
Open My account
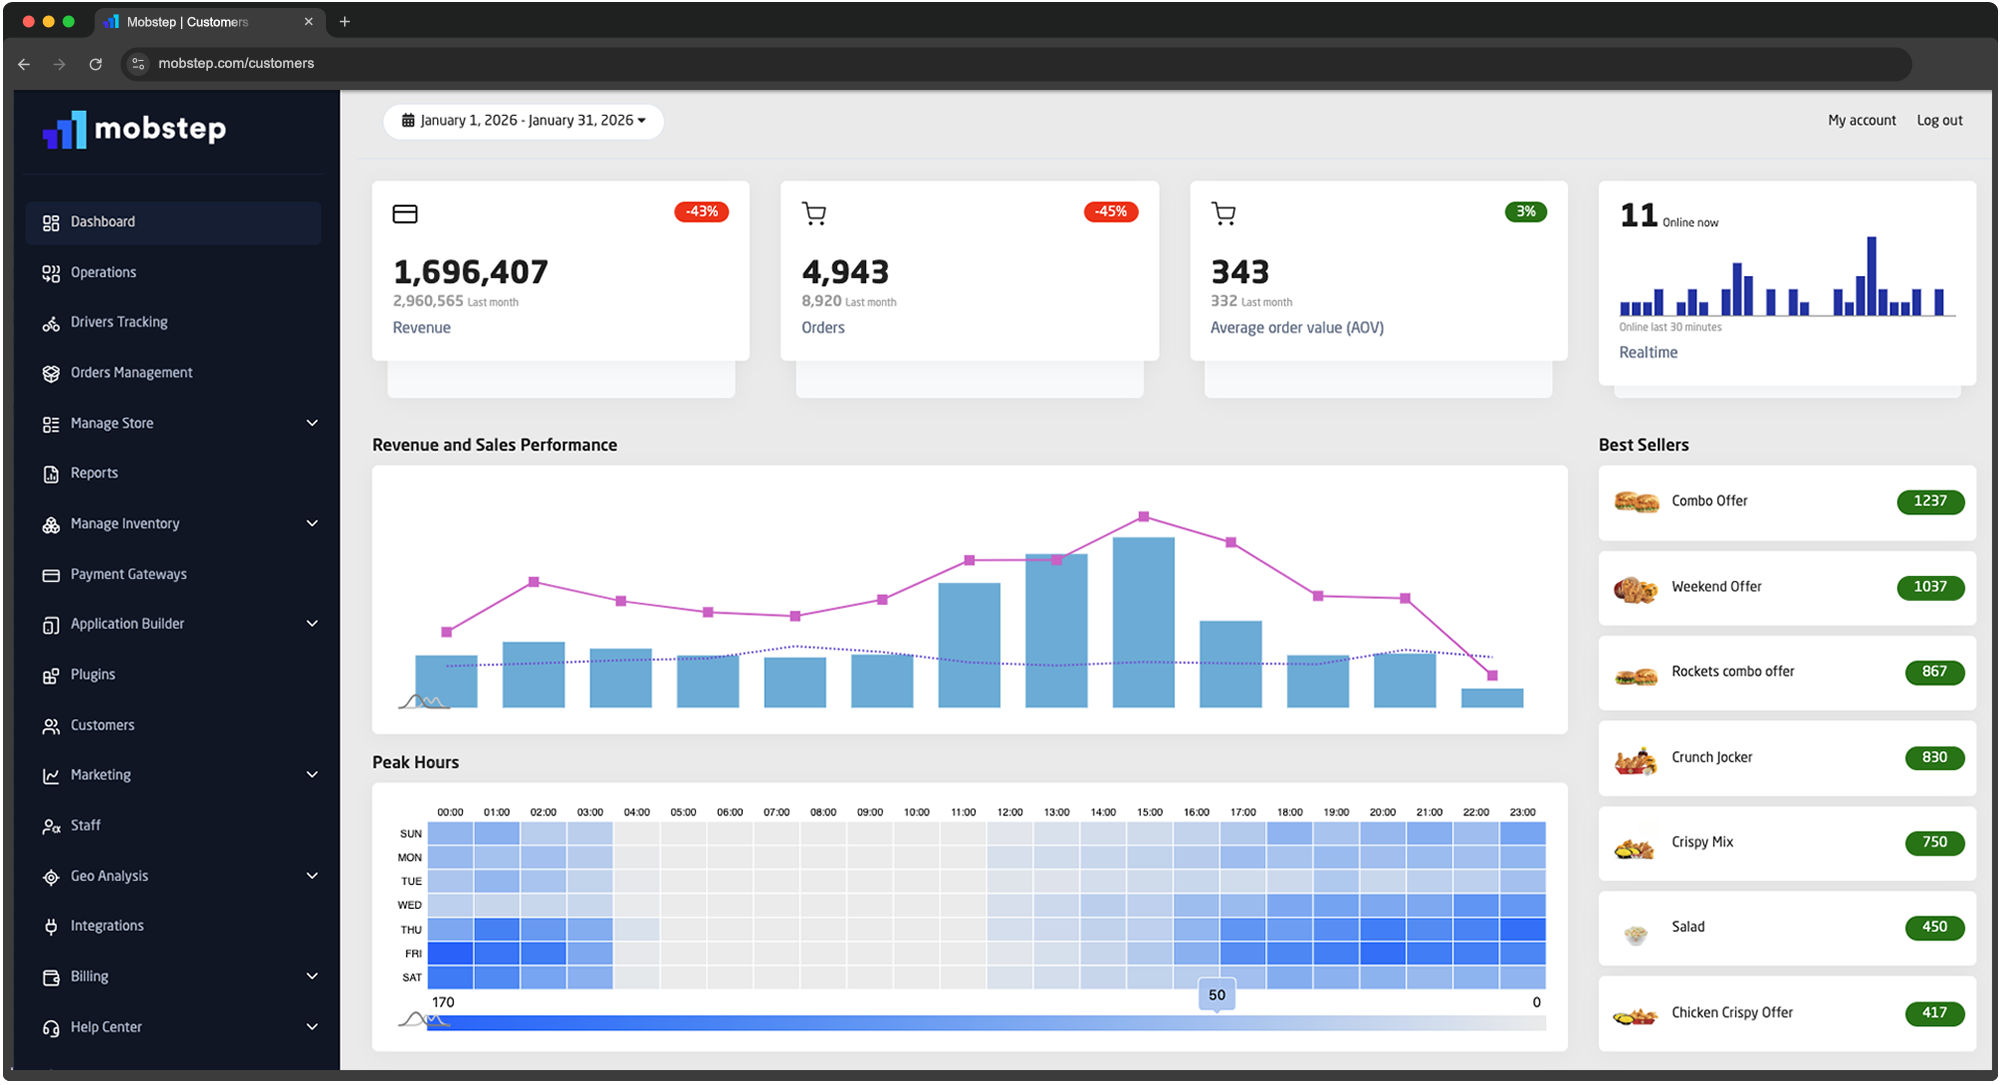click(x=1861, y=120)
